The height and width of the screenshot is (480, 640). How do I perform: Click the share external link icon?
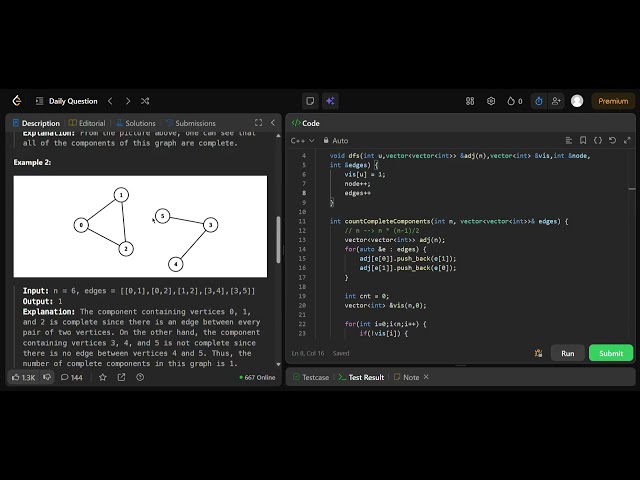[x=122, y=378]
